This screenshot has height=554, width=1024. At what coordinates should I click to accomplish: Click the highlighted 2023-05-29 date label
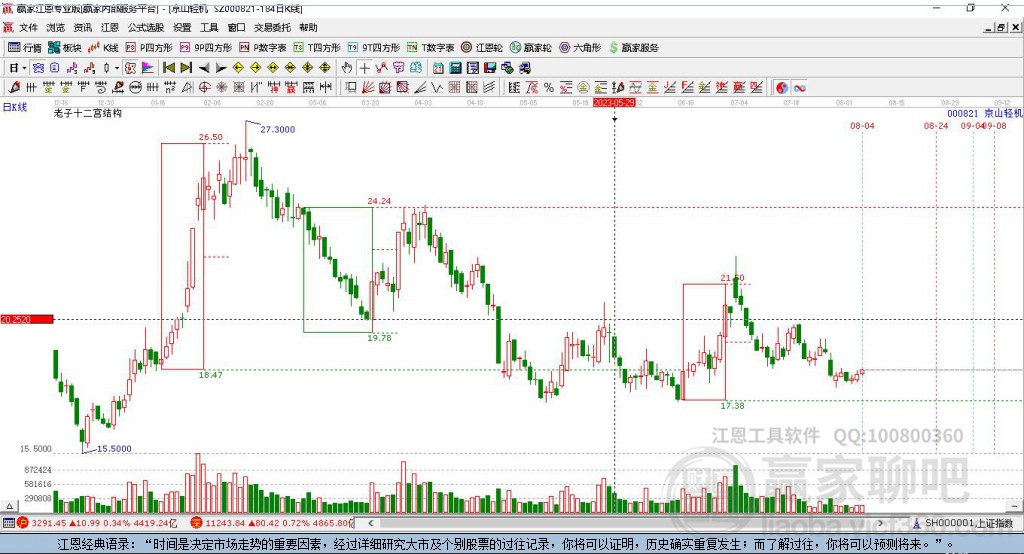pyautogui.click(x=614, y=103)
